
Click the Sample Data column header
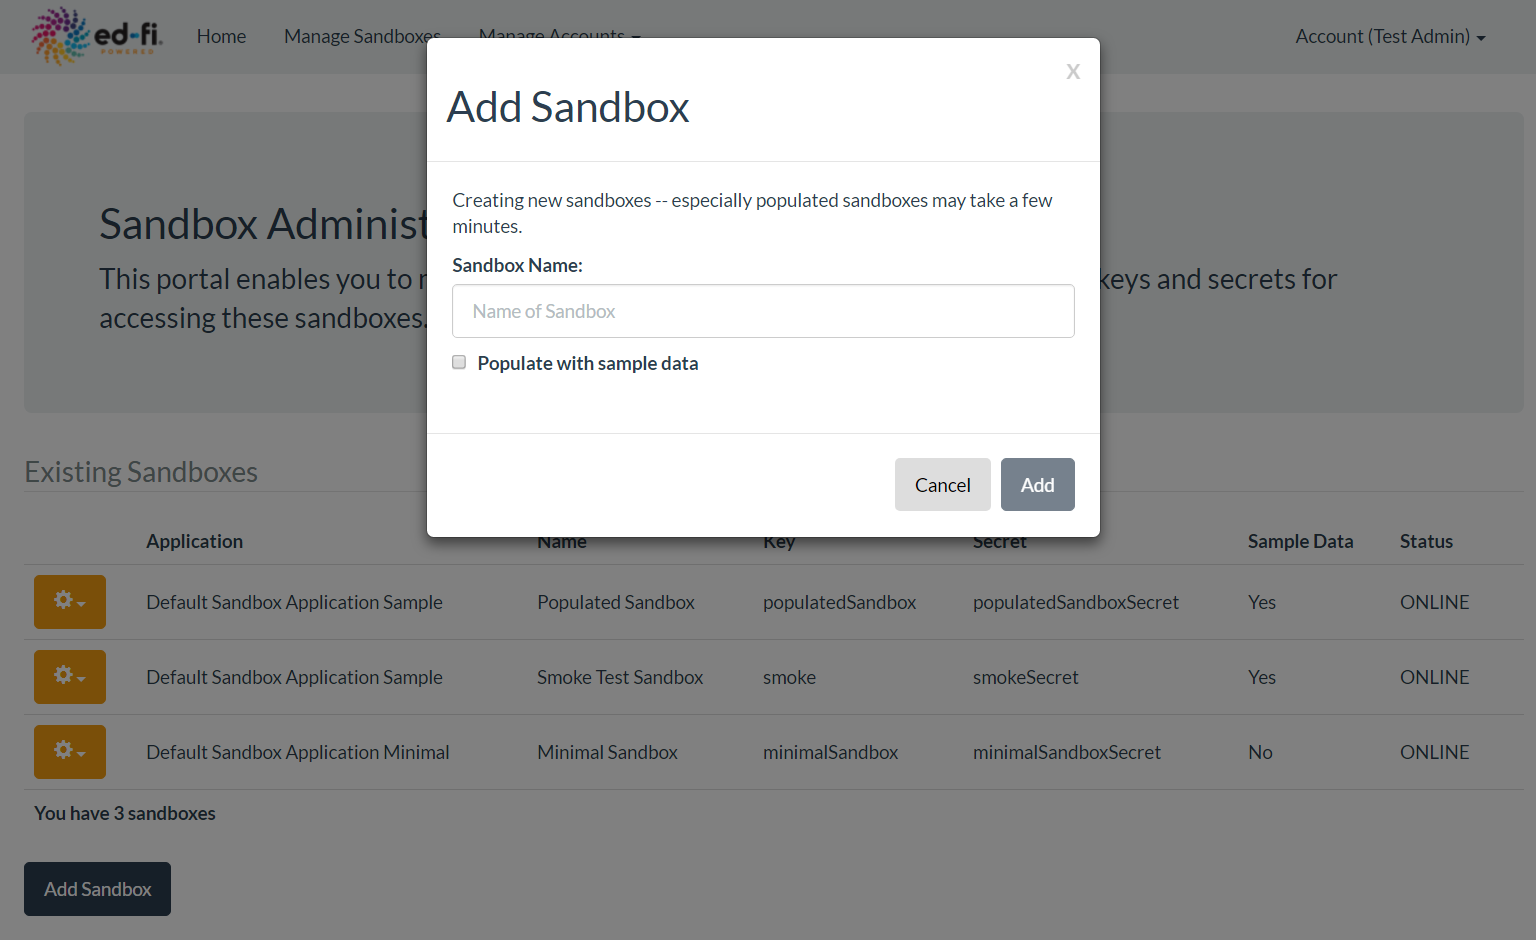(x=1300, y=541)
